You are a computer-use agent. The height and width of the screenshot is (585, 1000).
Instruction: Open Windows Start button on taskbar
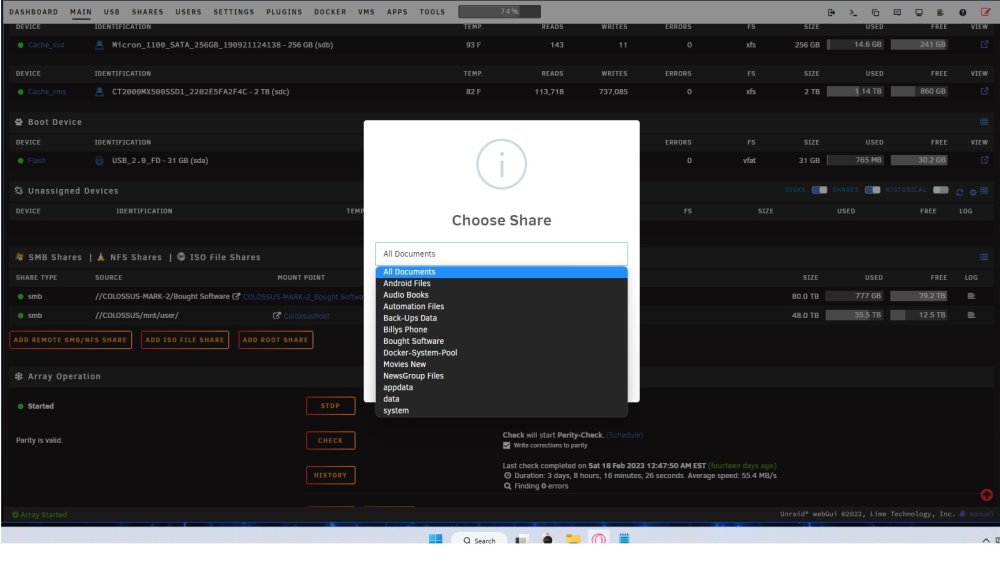pyautogui.click(x=436, y=540)
